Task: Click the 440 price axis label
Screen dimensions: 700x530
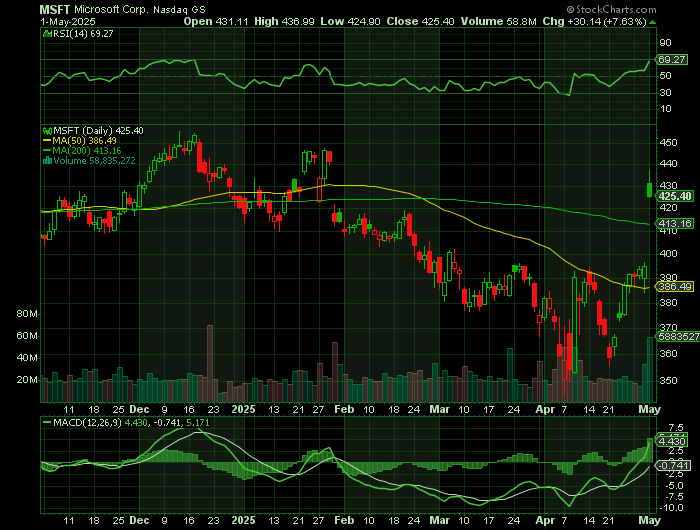Action: click(x=668, y=164)
